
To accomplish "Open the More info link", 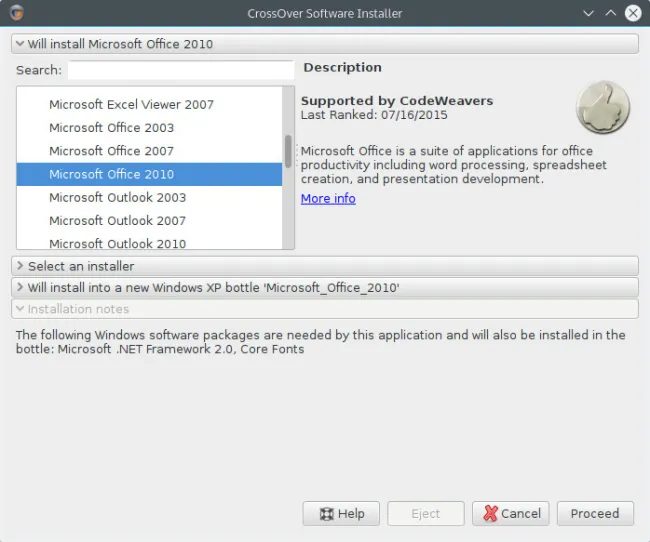I will tap(328, 199).
